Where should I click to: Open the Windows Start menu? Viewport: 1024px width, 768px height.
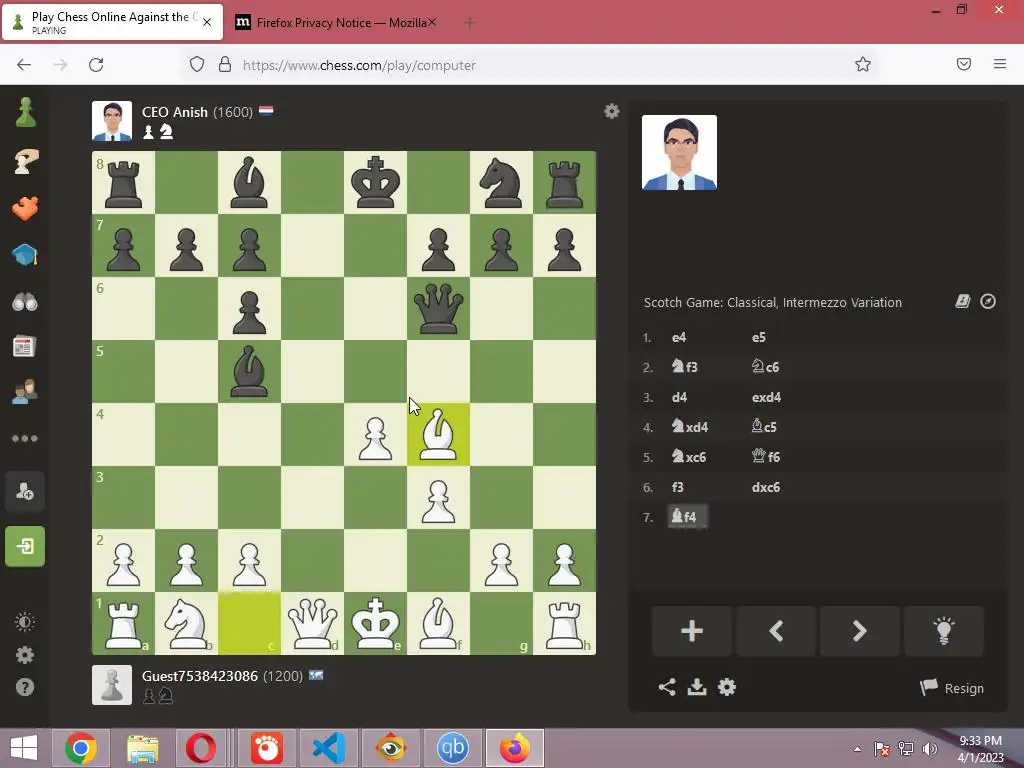coord(24,748)
